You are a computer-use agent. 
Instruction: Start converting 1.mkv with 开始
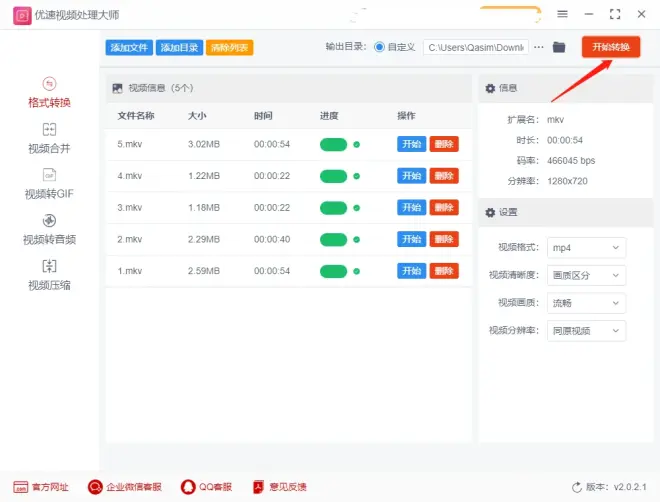[x=412, y=271]
